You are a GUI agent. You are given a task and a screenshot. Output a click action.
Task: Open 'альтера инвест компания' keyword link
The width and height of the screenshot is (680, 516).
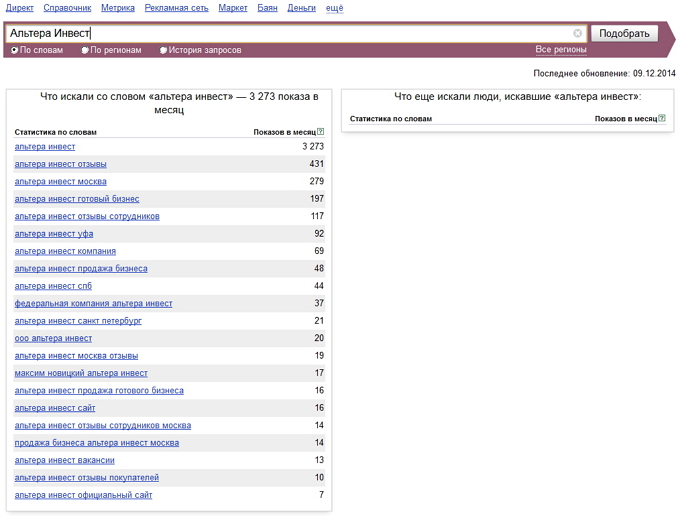(x=65, y=251)
